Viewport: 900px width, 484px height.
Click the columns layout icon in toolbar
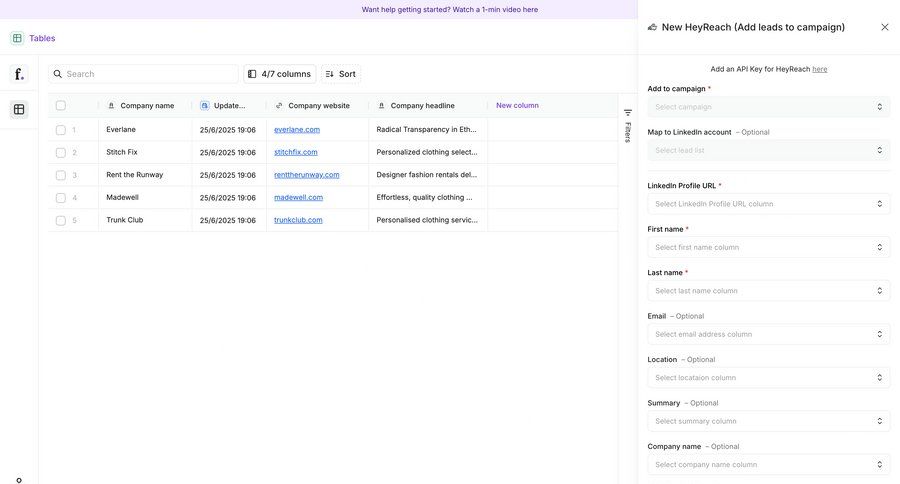coord(252,74)
